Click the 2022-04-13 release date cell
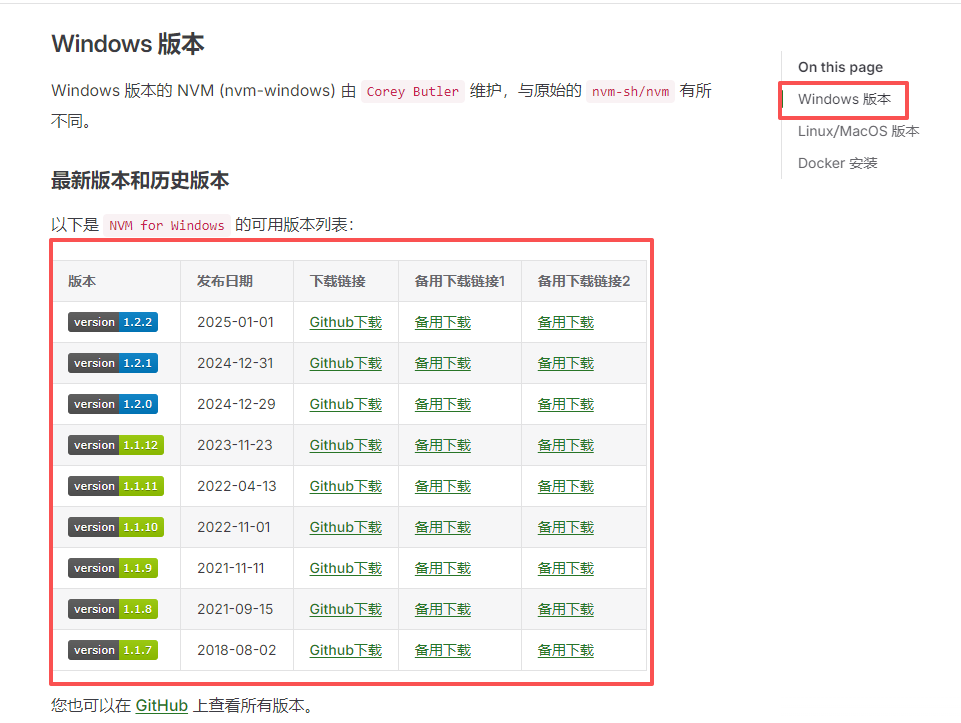Image resolution: width=961 pixels, height=723 pixels. point(237,486)
